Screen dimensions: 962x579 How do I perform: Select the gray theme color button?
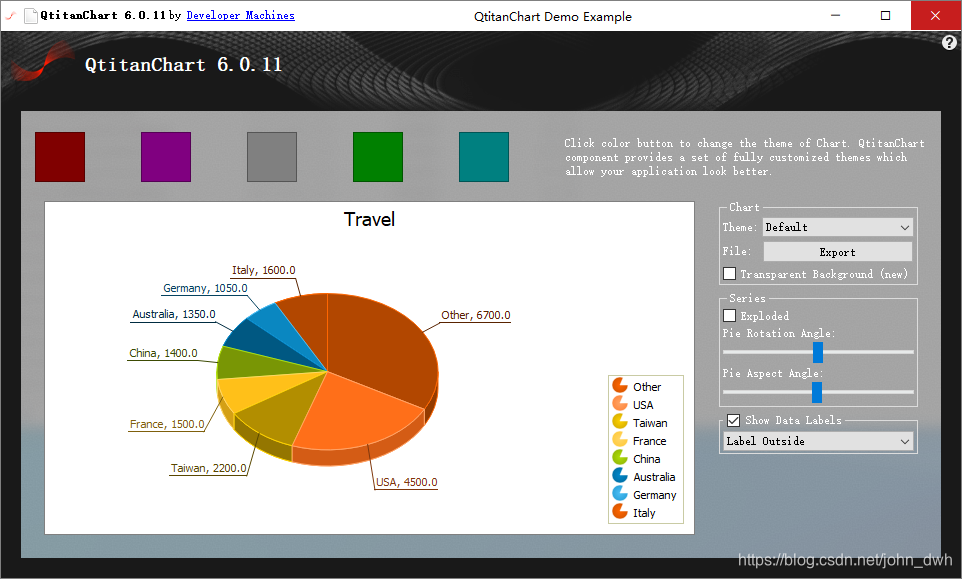point(272,157)
